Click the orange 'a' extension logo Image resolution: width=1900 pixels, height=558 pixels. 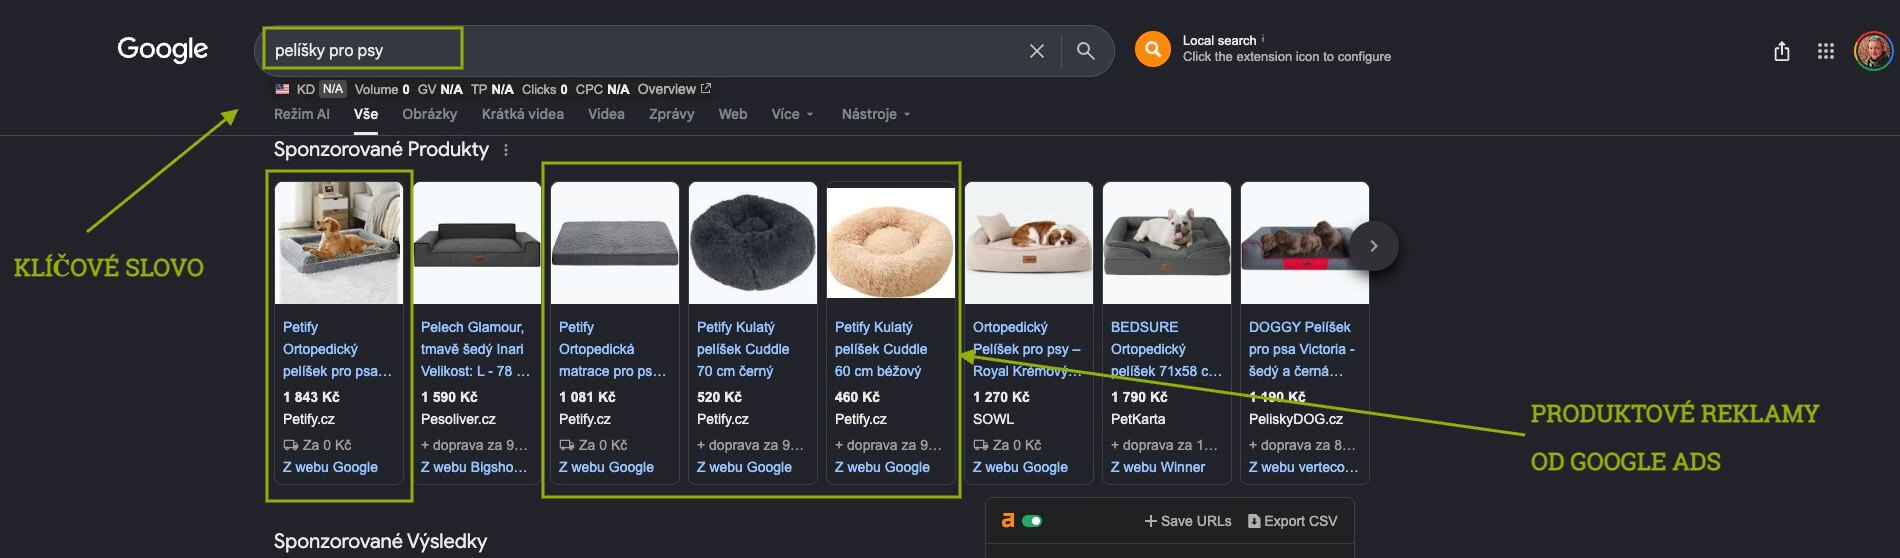(x=1008, y=520)
